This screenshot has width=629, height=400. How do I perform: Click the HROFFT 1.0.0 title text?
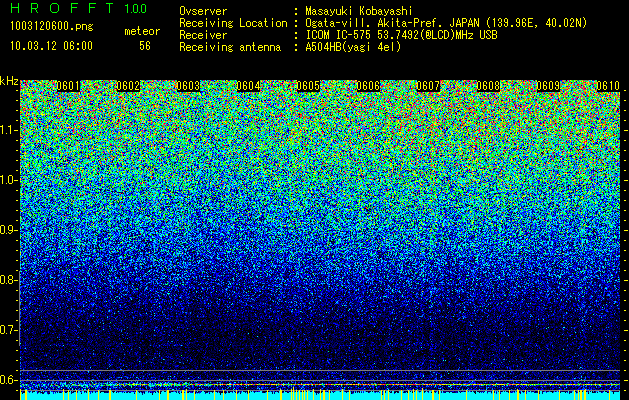point(79,8)
